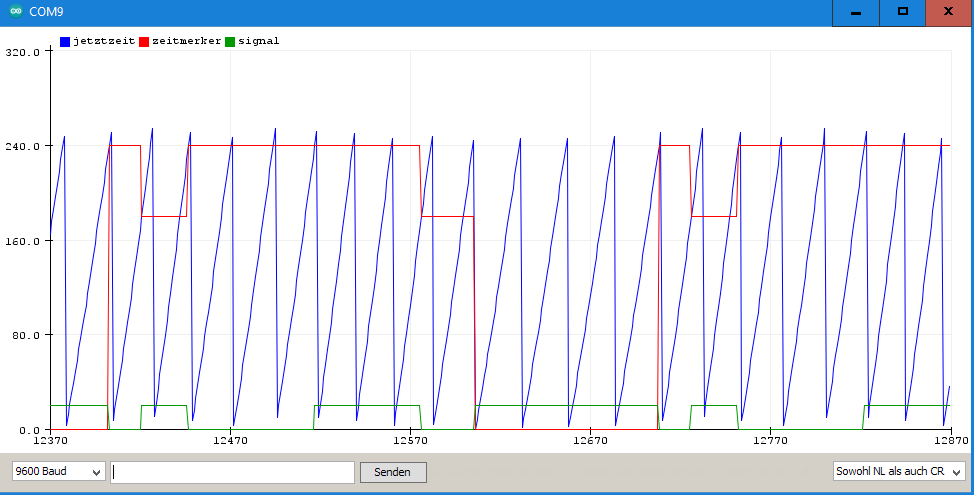Viewport: 974px width, 495px height.
Task: Click the red zeitmerker legend swatch
Action: point(143,42)
